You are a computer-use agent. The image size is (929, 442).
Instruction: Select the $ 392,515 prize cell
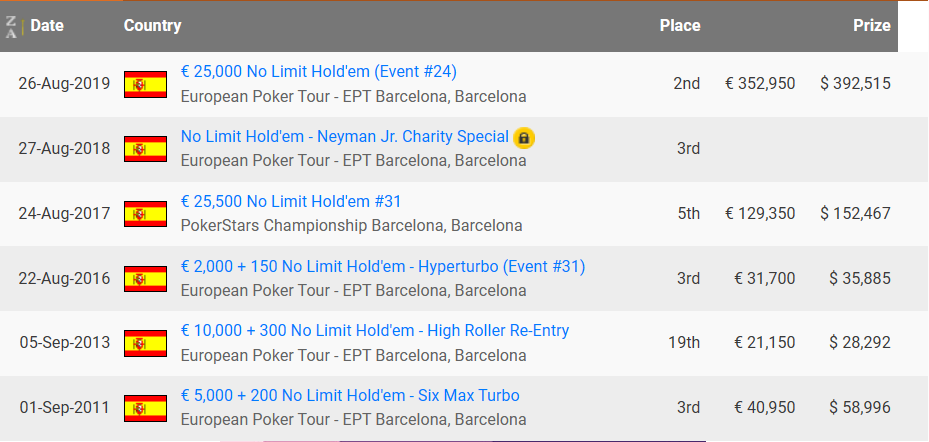coord(855,84)
